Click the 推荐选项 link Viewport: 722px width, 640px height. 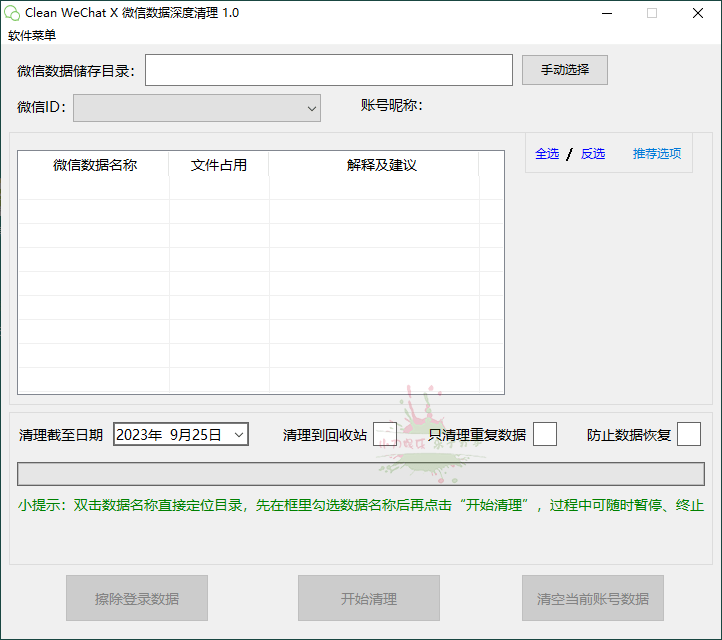point(657,153)
